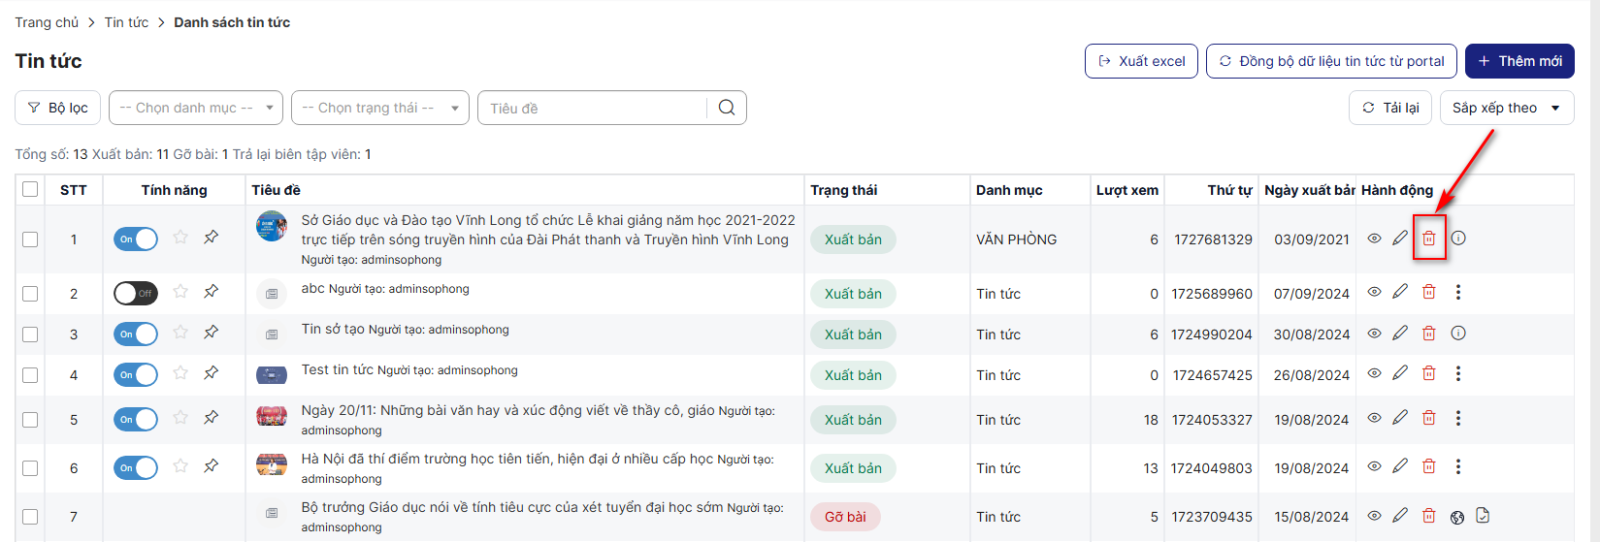Open the Sắp xếp theo sort dropdown
Image resolution: width=1600 pixels, height=542 pixels.
click(x=1506, y=108)
